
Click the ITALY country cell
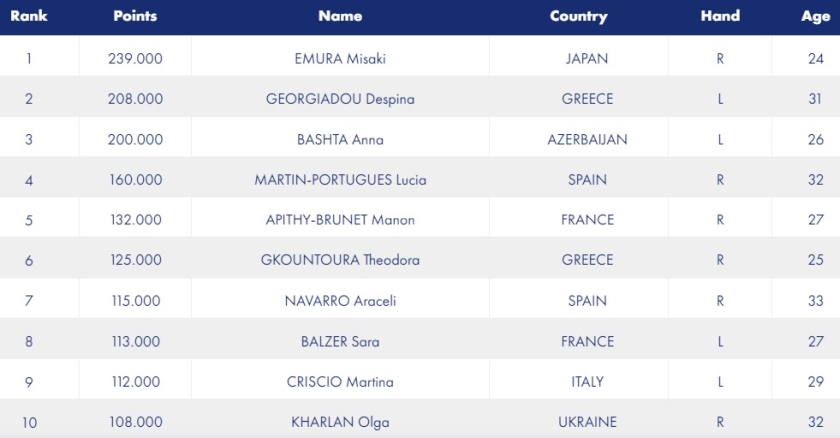click(x=587, y=382)
